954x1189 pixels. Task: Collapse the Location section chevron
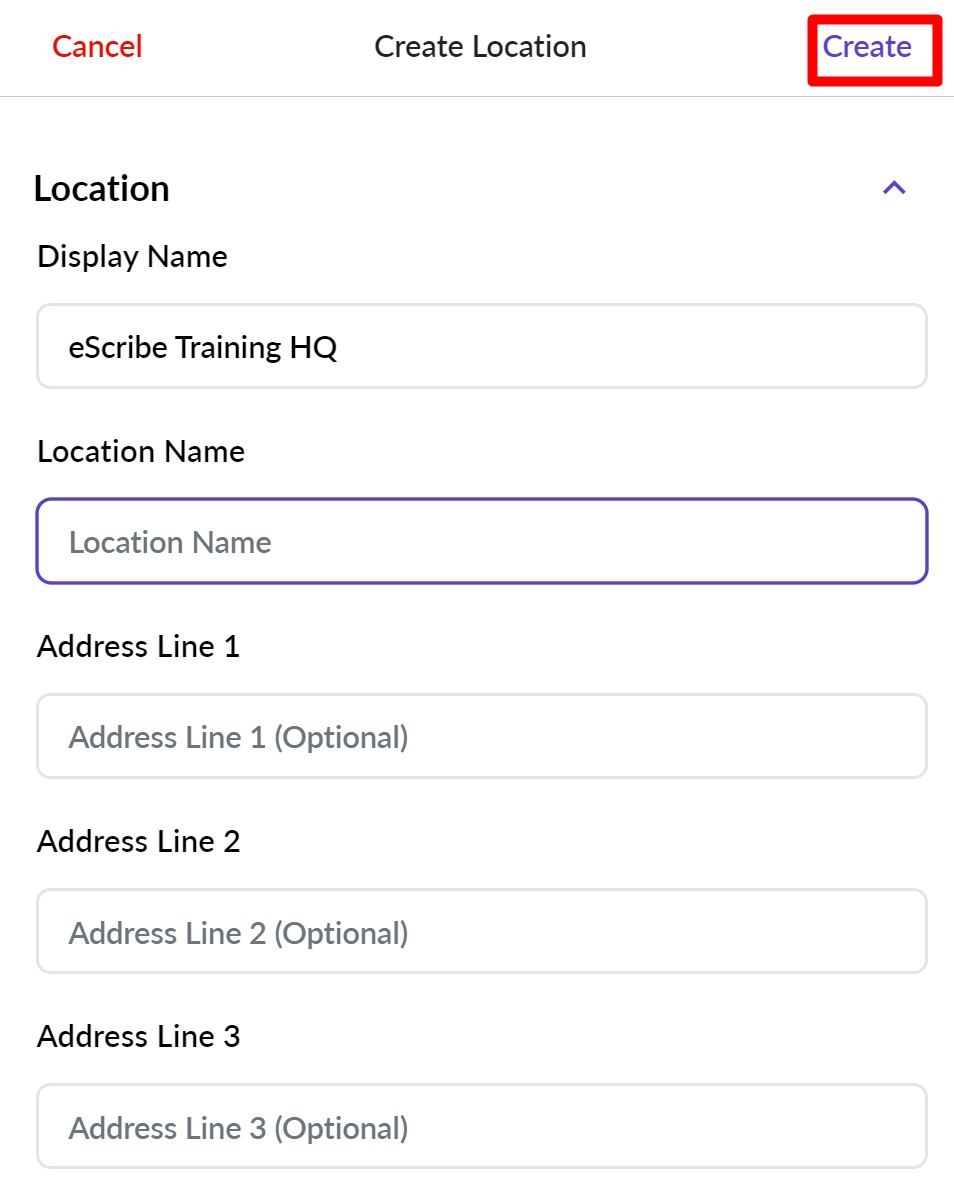pos(894,188)
